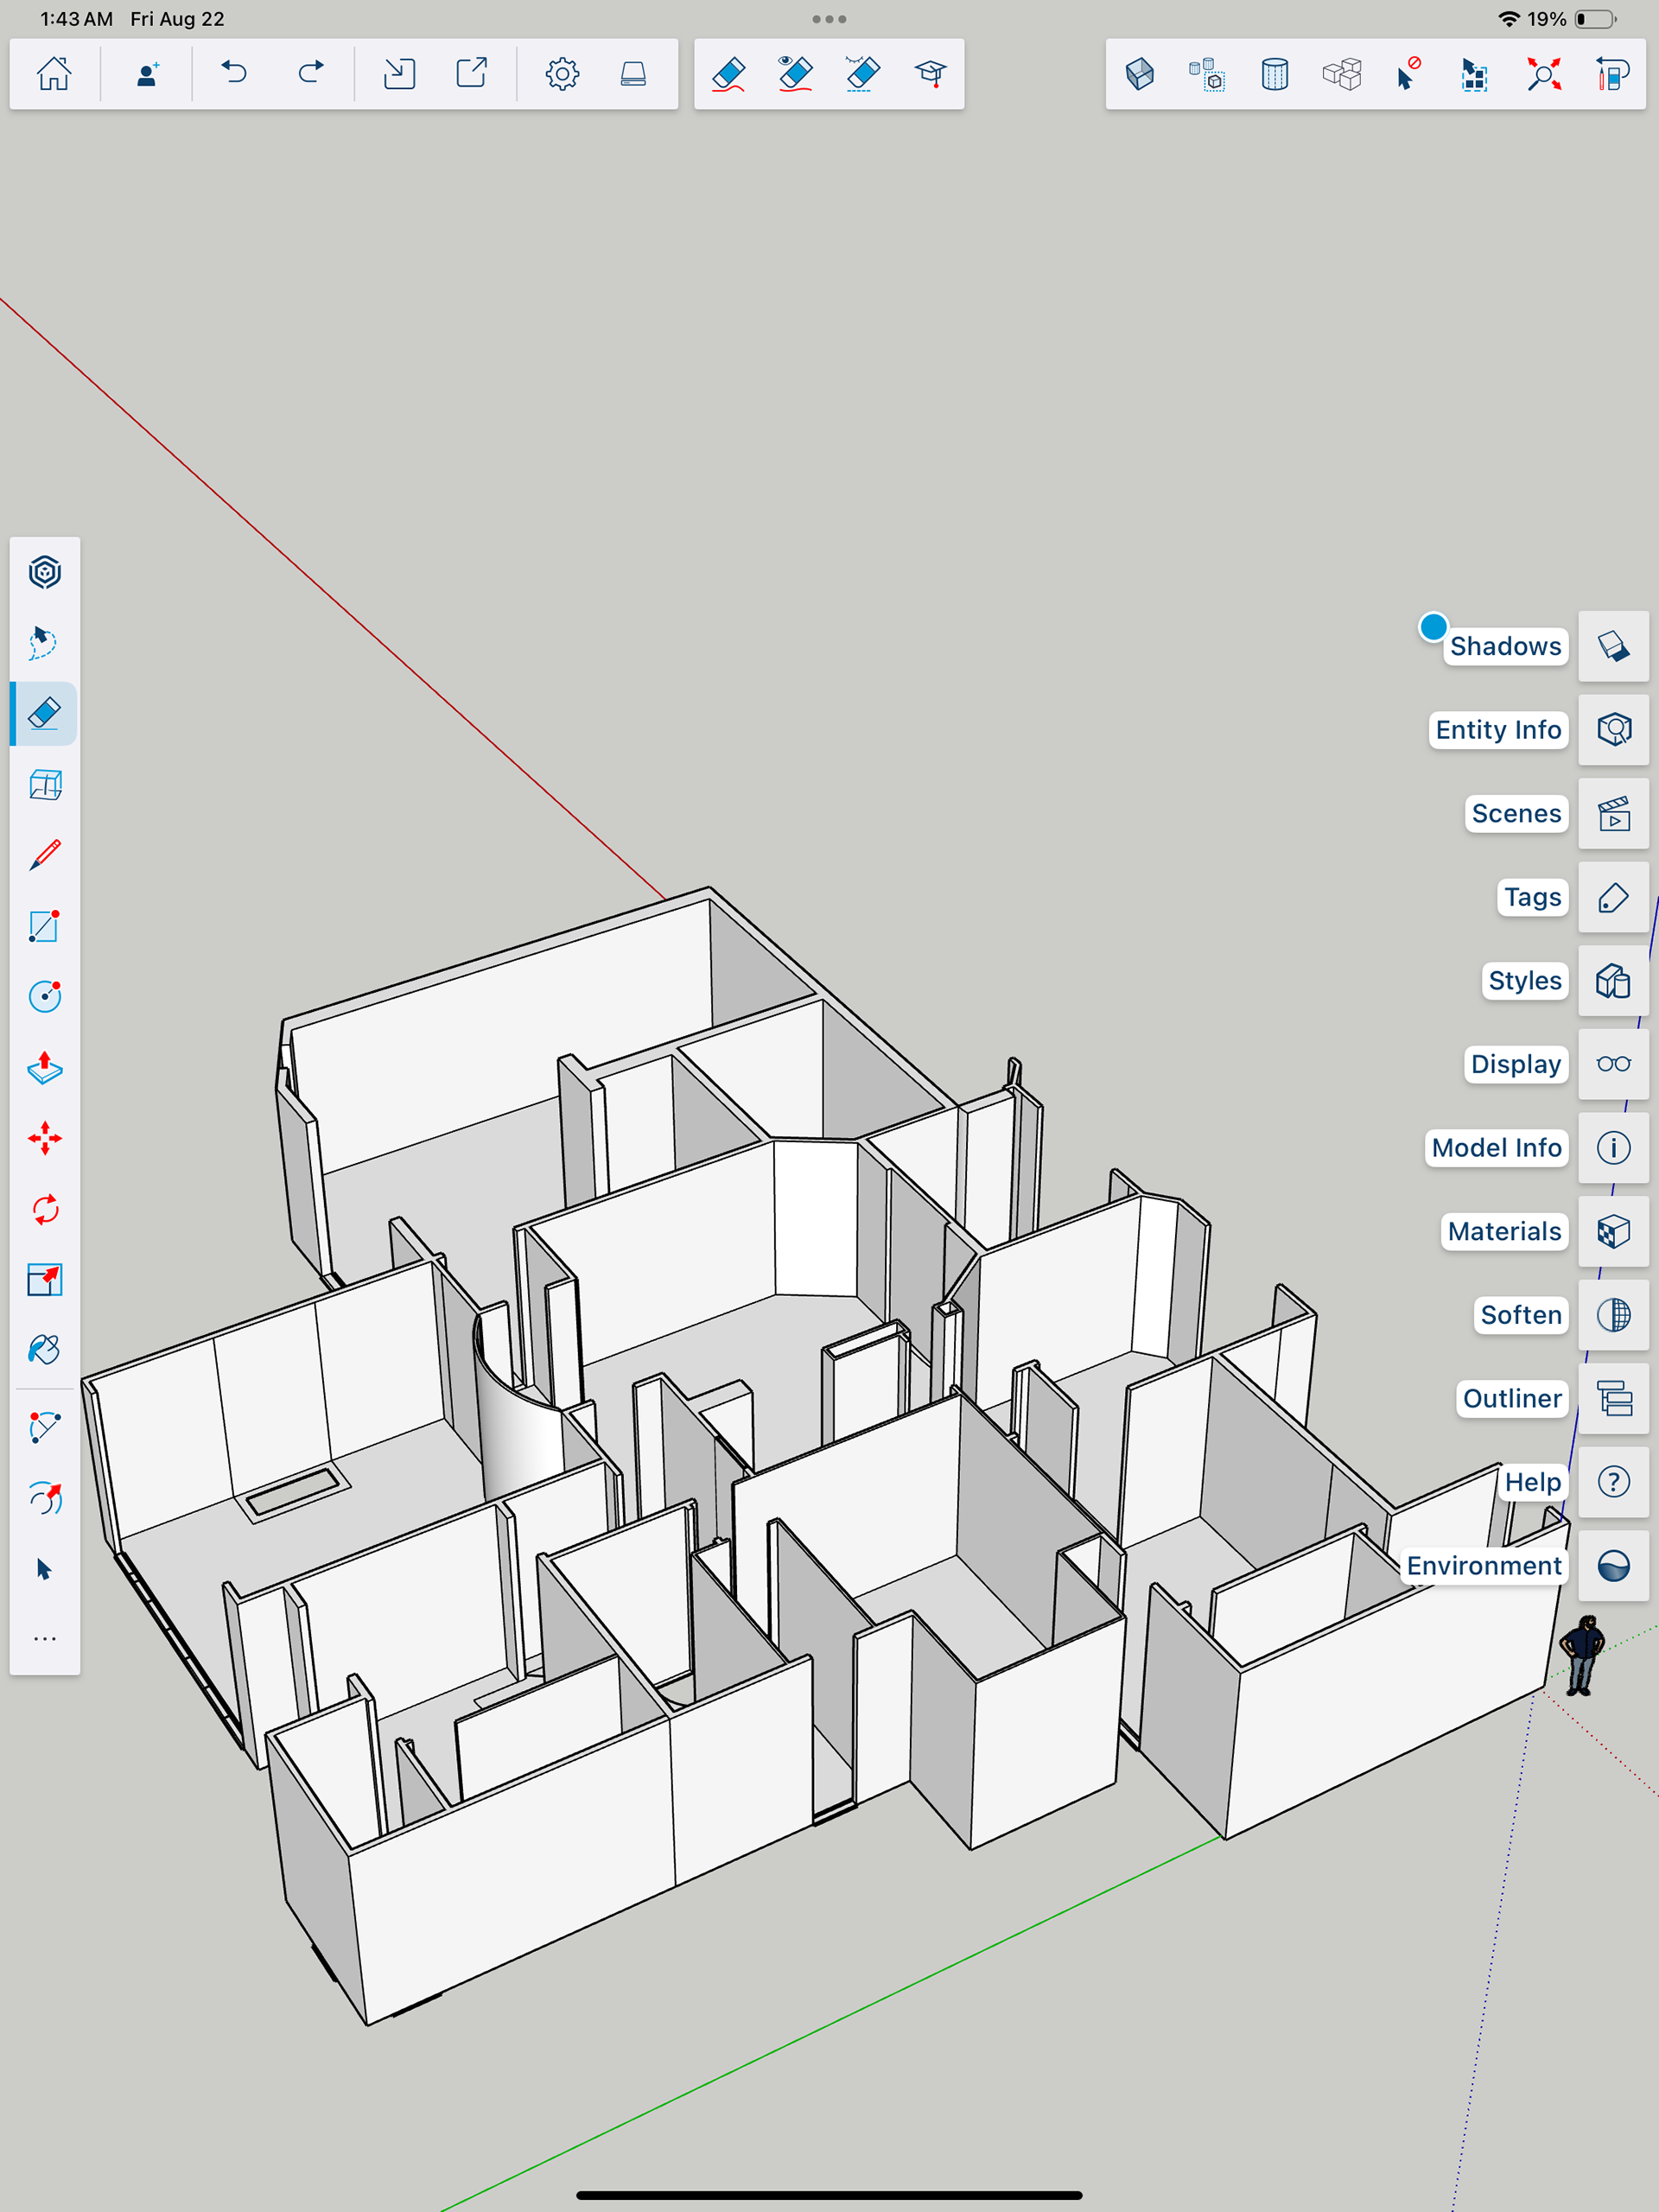The height and width of the screenshot is (2212, 1659).
Task: Select the Eraser tool in left toolbar
Action: [x=45, y=714]
